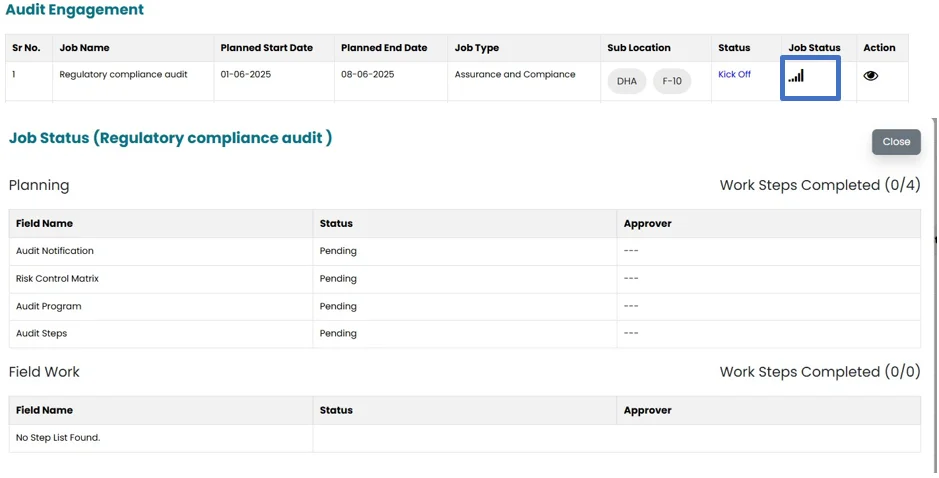Viewport: 939px width, 478px height.
Task: Close the Job Status panel
Action: click(x=895, y=142)
